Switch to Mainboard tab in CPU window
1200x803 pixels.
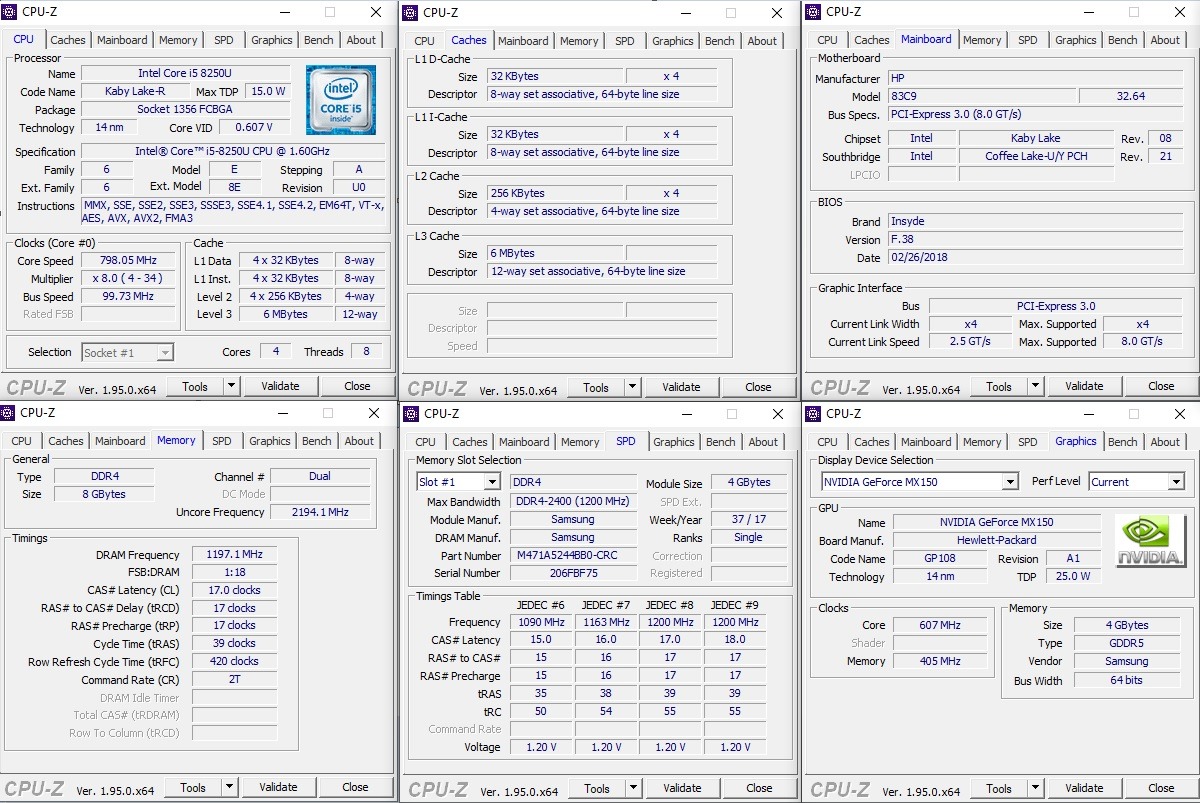(122, 40)
